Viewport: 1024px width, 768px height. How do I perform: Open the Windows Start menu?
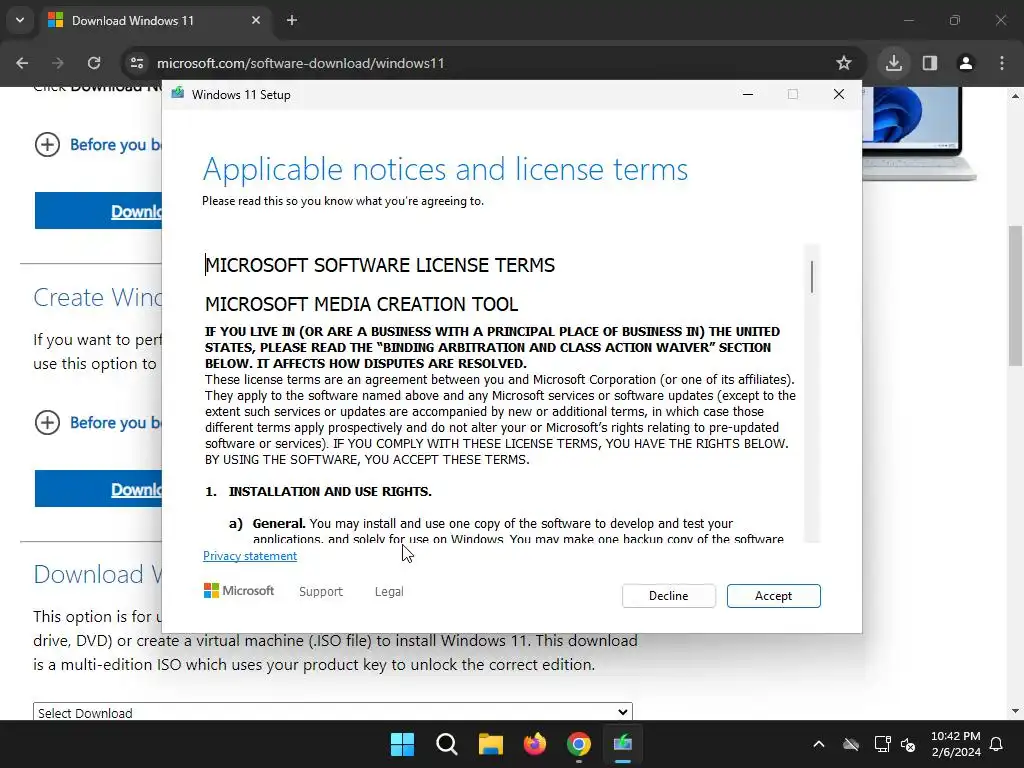[402, 744]
